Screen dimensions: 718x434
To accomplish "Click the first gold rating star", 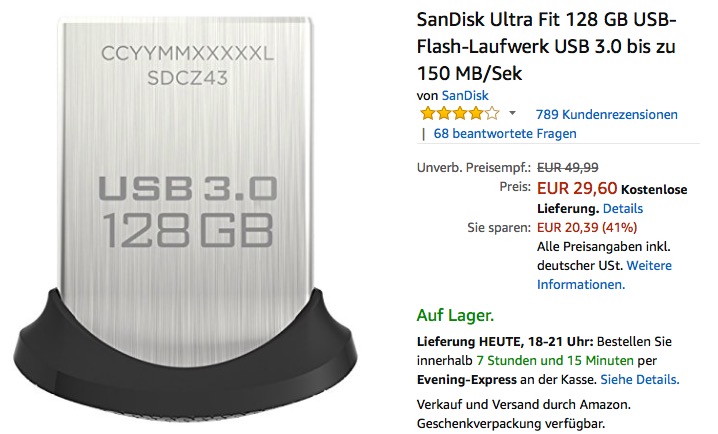I will tap(427, 113).
